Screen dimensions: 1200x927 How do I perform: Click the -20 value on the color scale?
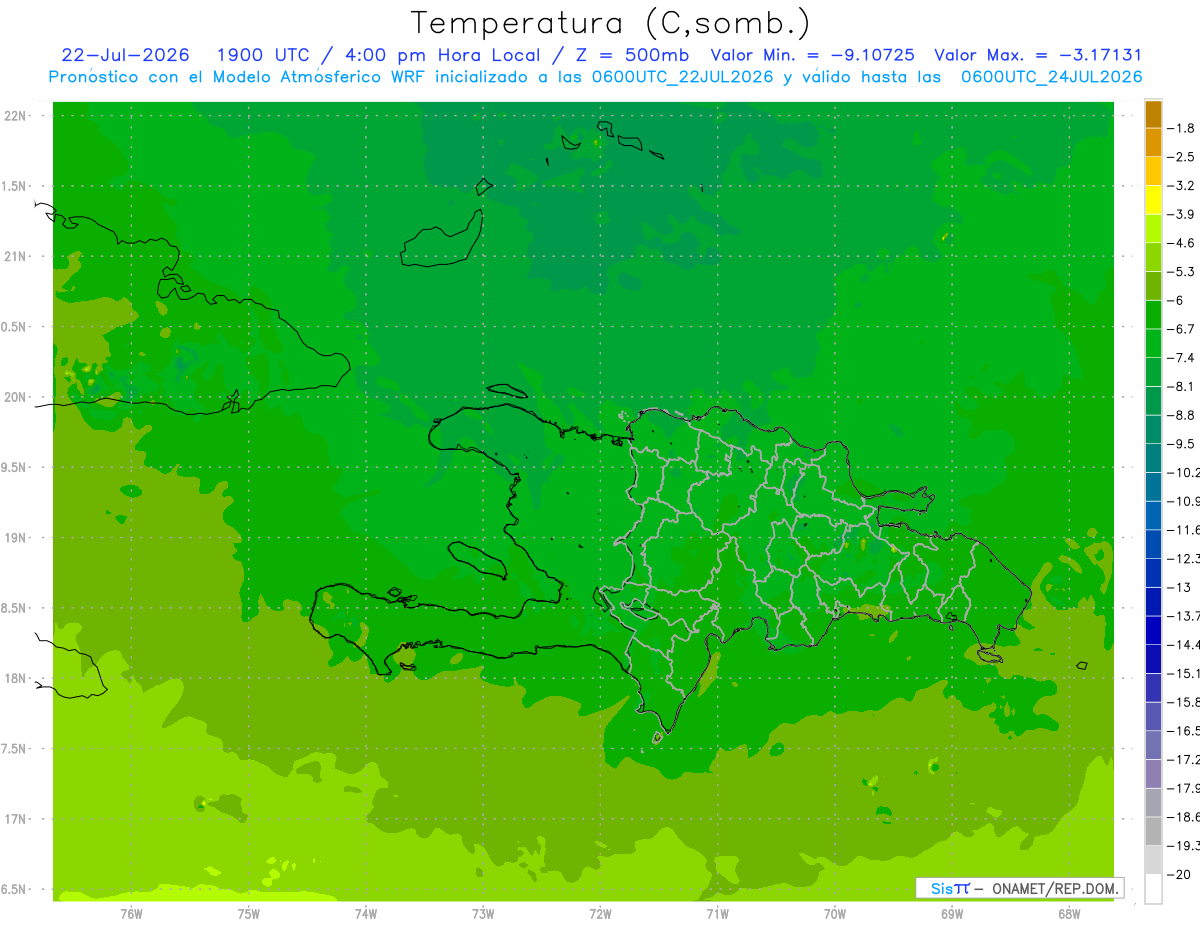click(x=1180, y=874)
